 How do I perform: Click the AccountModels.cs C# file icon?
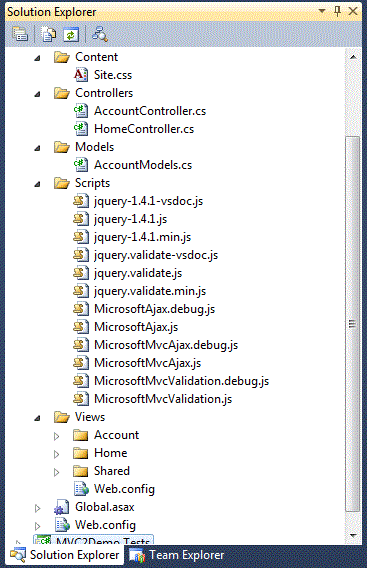81,165
